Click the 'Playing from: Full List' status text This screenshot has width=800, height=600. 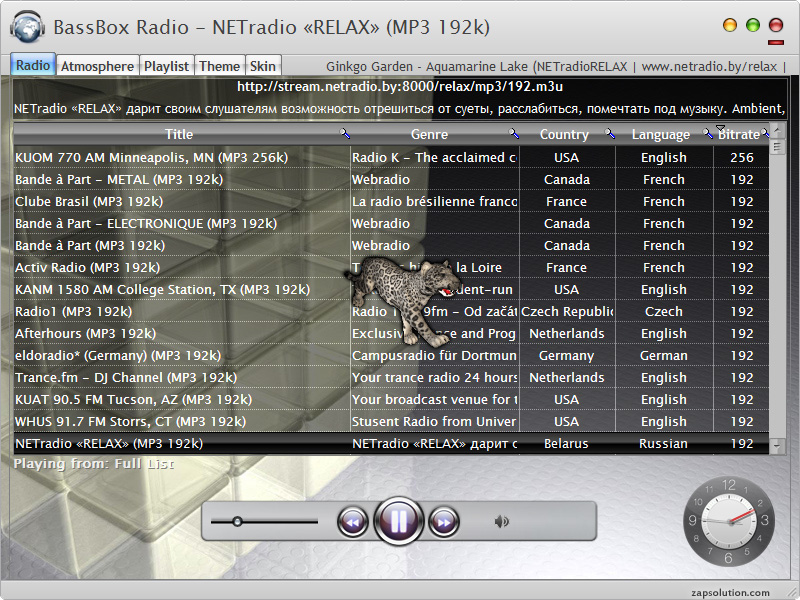(x=94, y=464)
